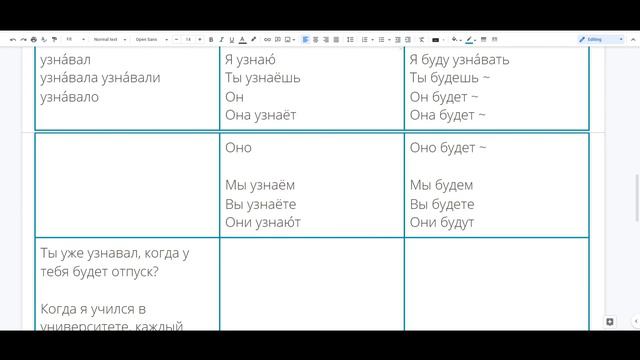
Task: Toggle bold formatting
Action: [211, 40]
